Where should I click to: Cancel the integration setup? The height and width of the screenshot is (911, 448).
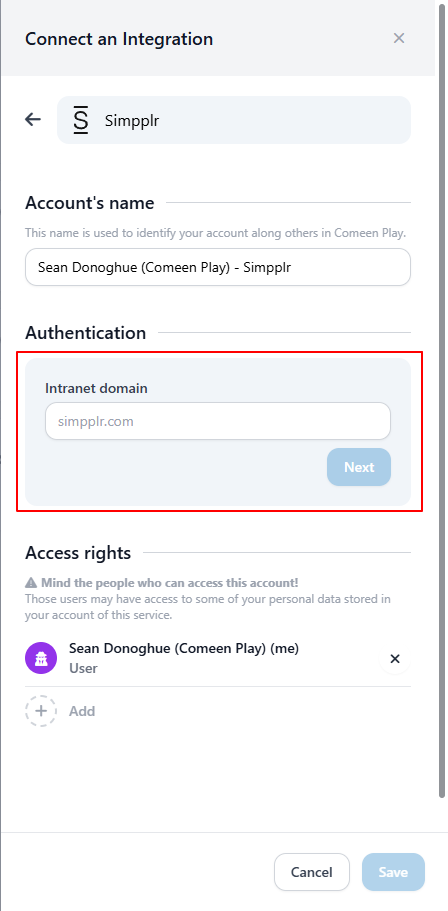[x=312, y=872]
